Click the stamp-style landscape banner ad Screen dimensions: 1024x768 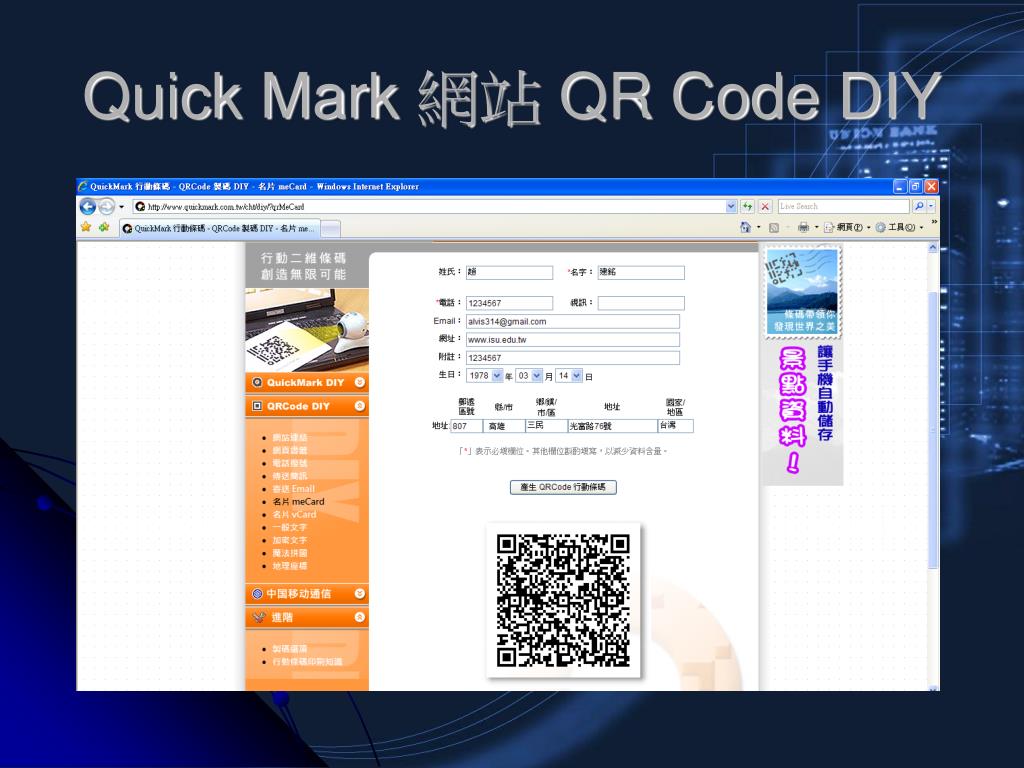pyautogui.click(x=803, y=292)
